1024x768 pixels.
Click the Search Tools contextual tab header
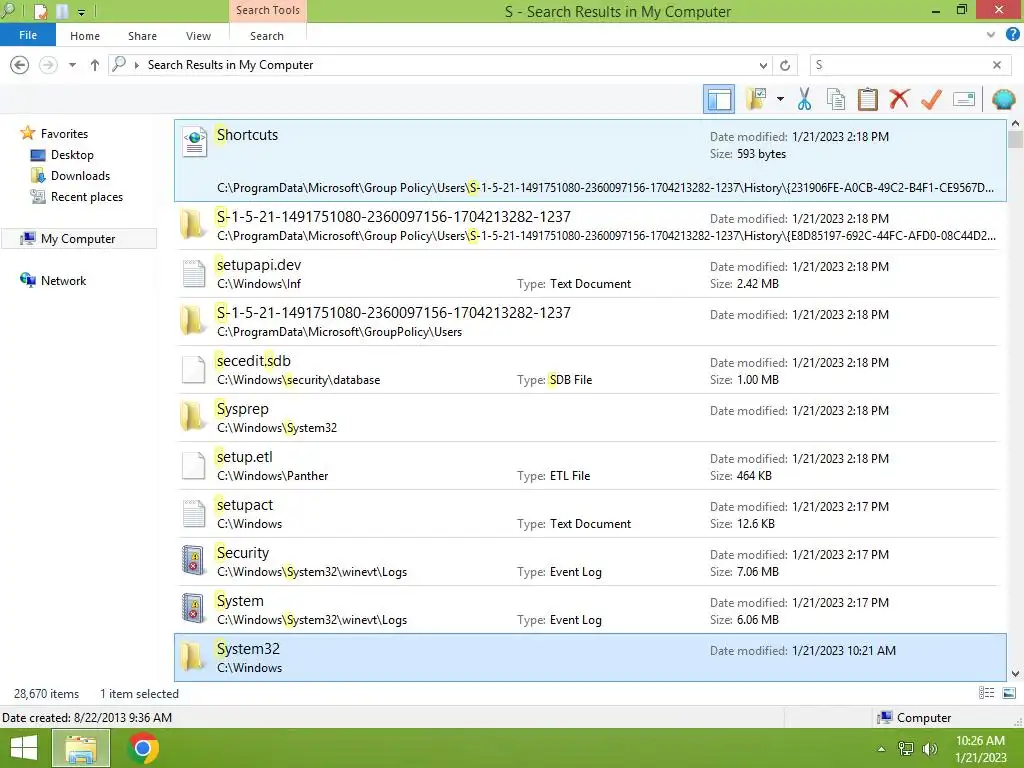tap(268, 10)
